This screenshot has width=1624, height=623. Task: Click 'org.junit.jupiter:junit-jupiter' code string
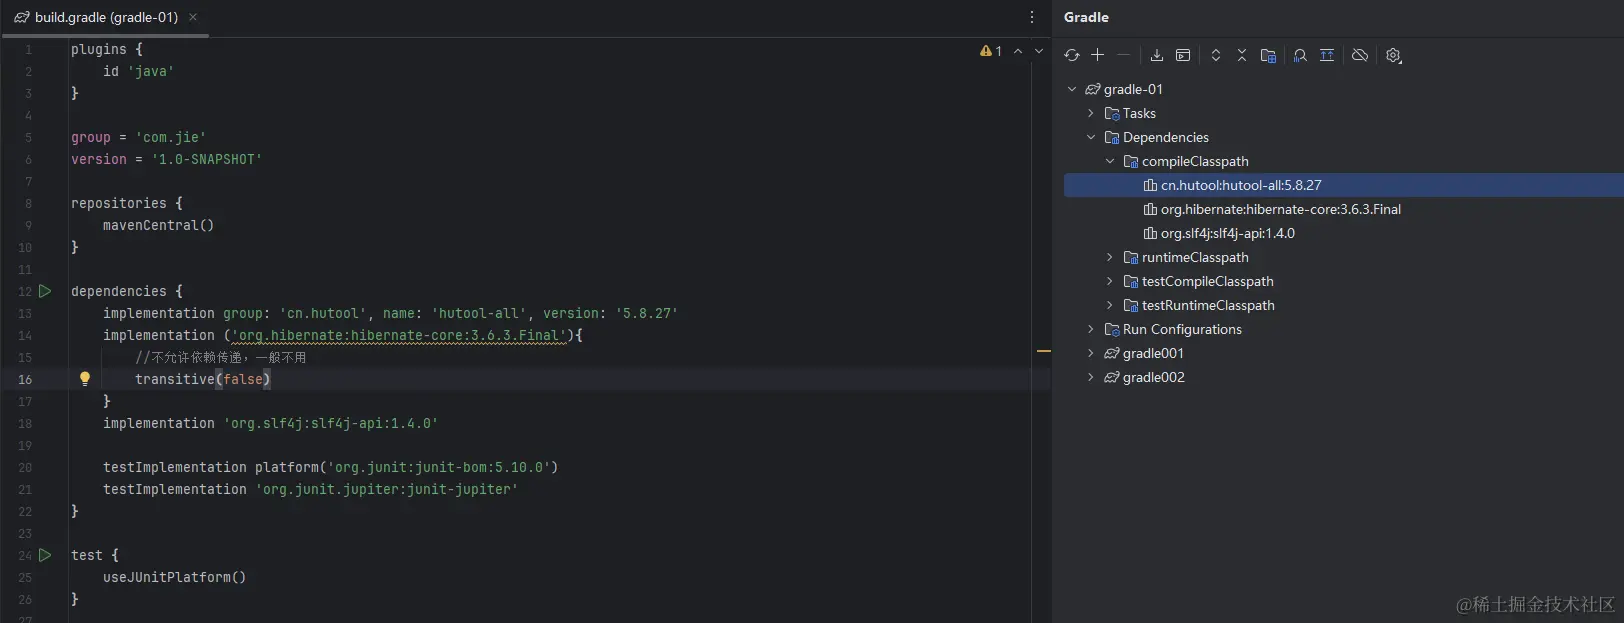387,489
